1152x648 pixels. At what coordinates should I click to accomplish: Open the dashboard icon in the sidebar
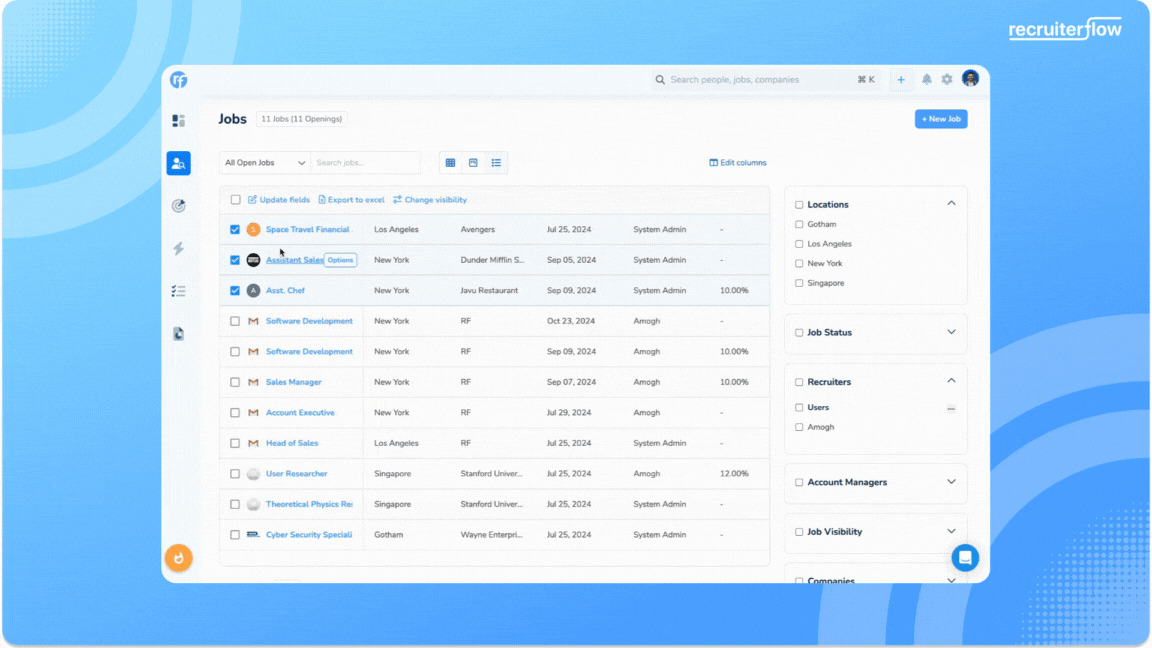click(x=178, y=121)
